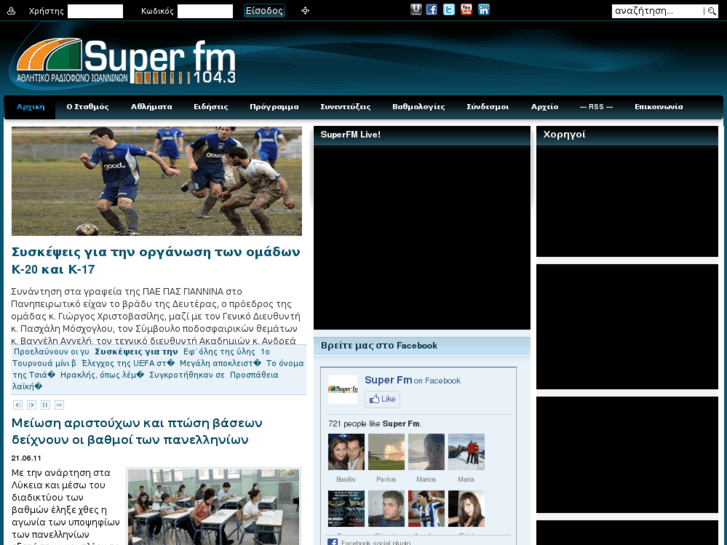Click the Βρείτε μας στο Facebook header
Screen dimensions: 727x545
pos(379,346)
